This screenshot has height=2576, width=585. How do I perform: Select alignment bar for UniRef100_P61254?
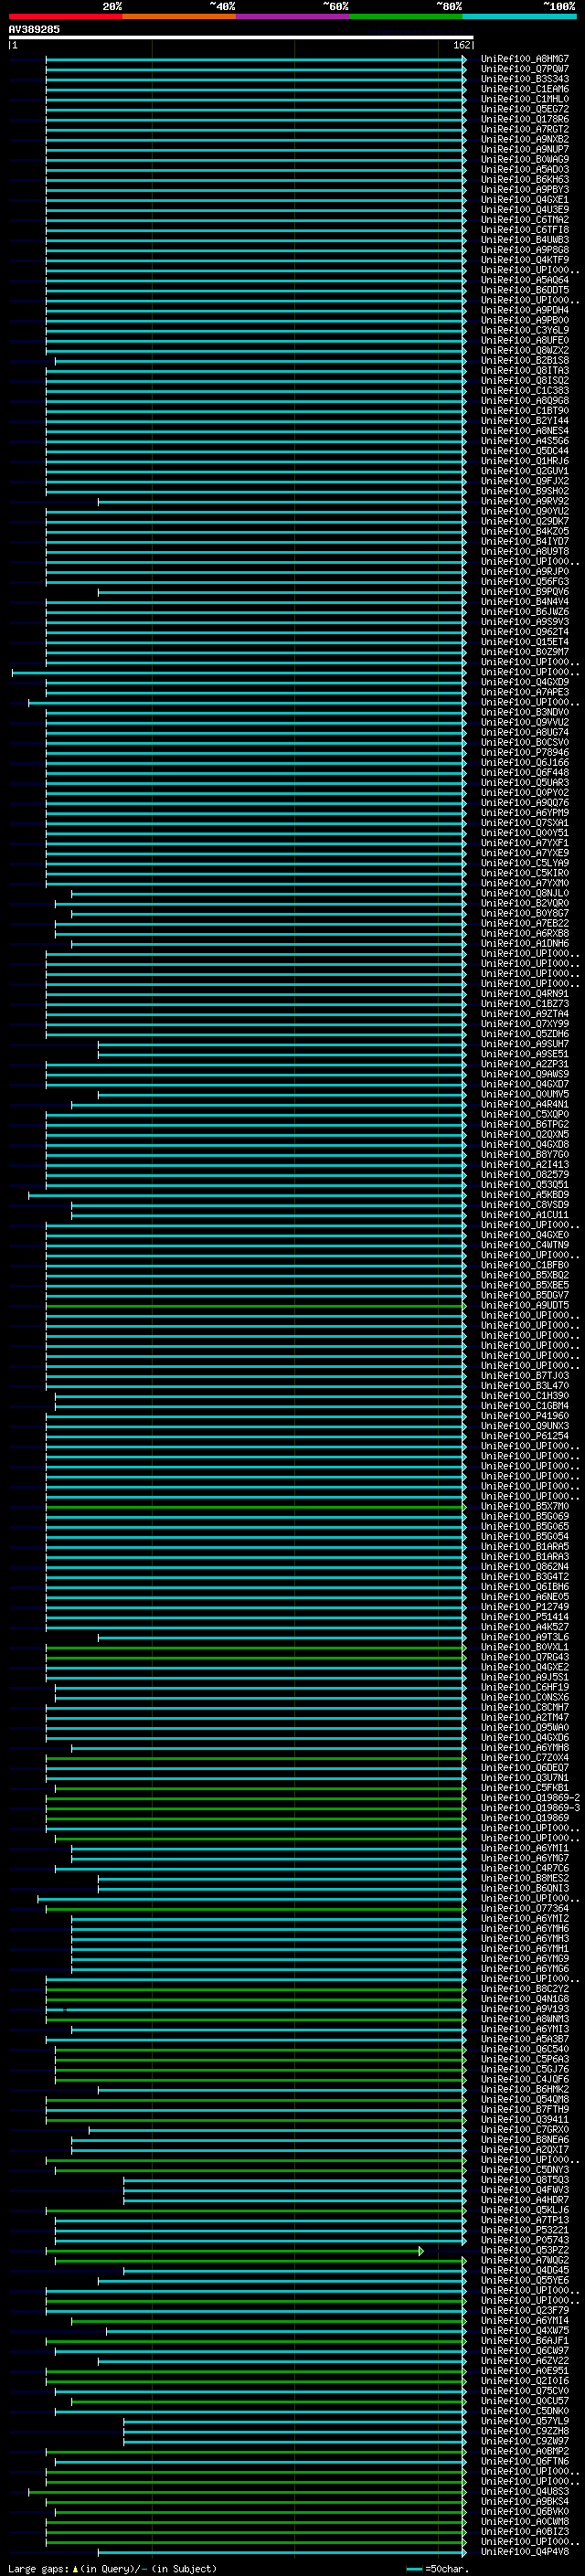(256, 1436)
